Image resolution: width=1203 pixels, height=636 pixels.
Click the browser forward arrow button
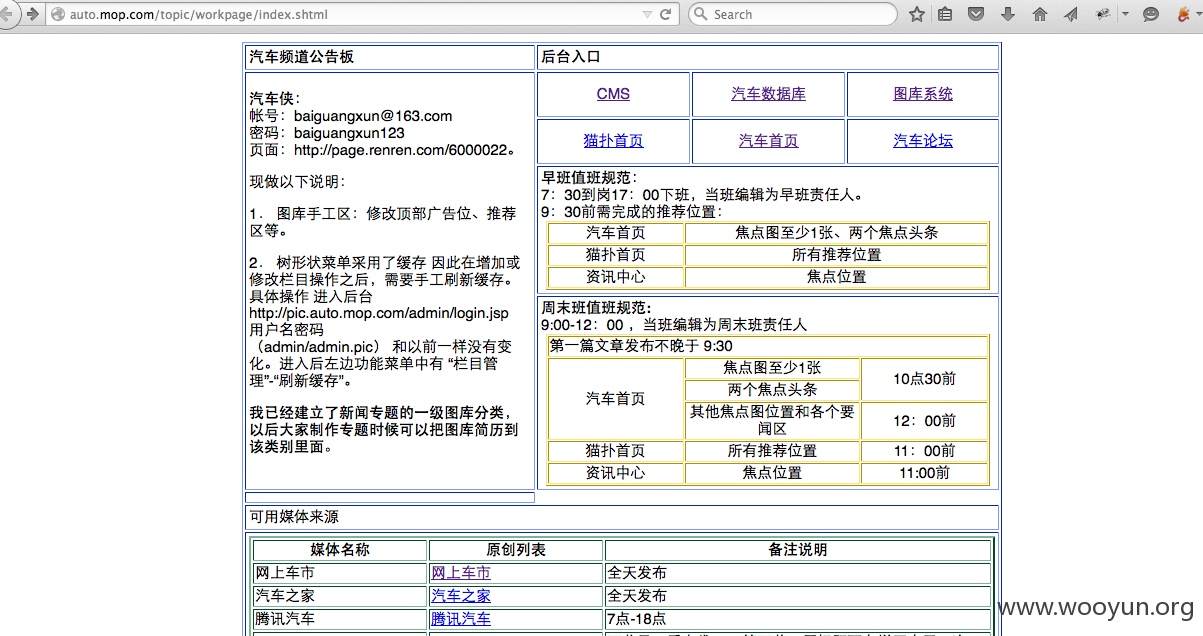pos(33,14)
